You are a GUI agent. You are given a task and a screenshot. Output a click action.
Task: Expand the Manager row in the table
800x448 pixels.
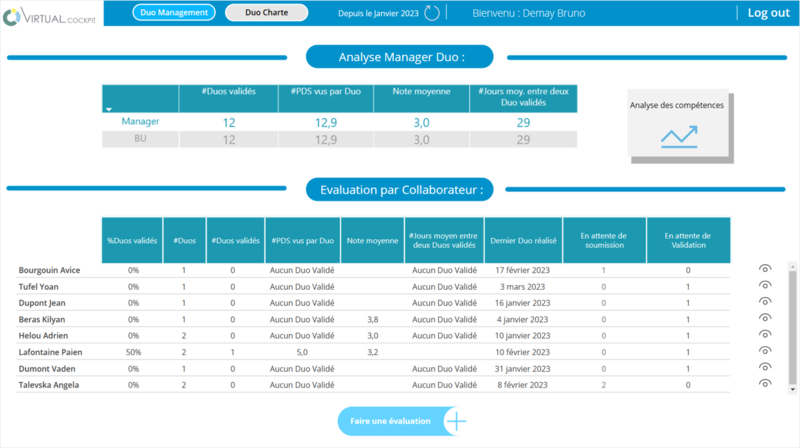[x=140, y=121]
